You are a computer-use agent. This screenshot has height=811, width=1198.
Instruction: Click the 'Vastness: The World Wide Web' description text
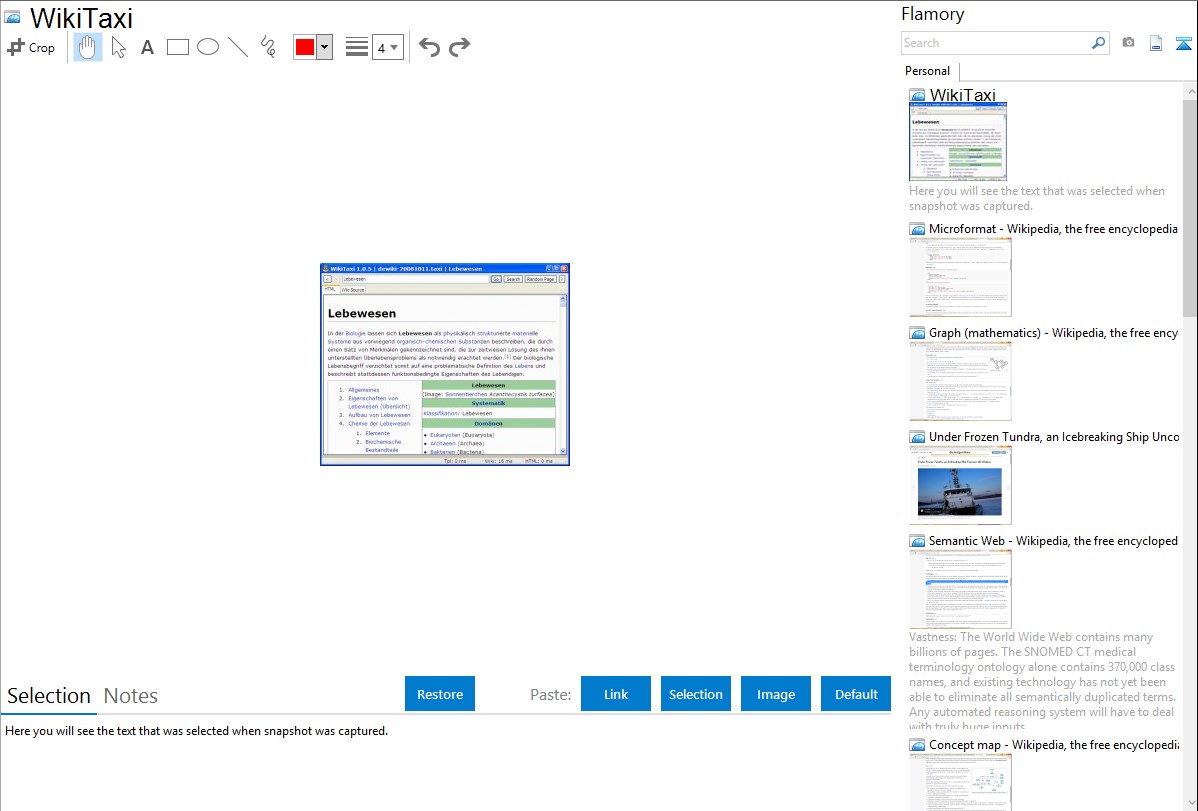[x=1042, y=681]
